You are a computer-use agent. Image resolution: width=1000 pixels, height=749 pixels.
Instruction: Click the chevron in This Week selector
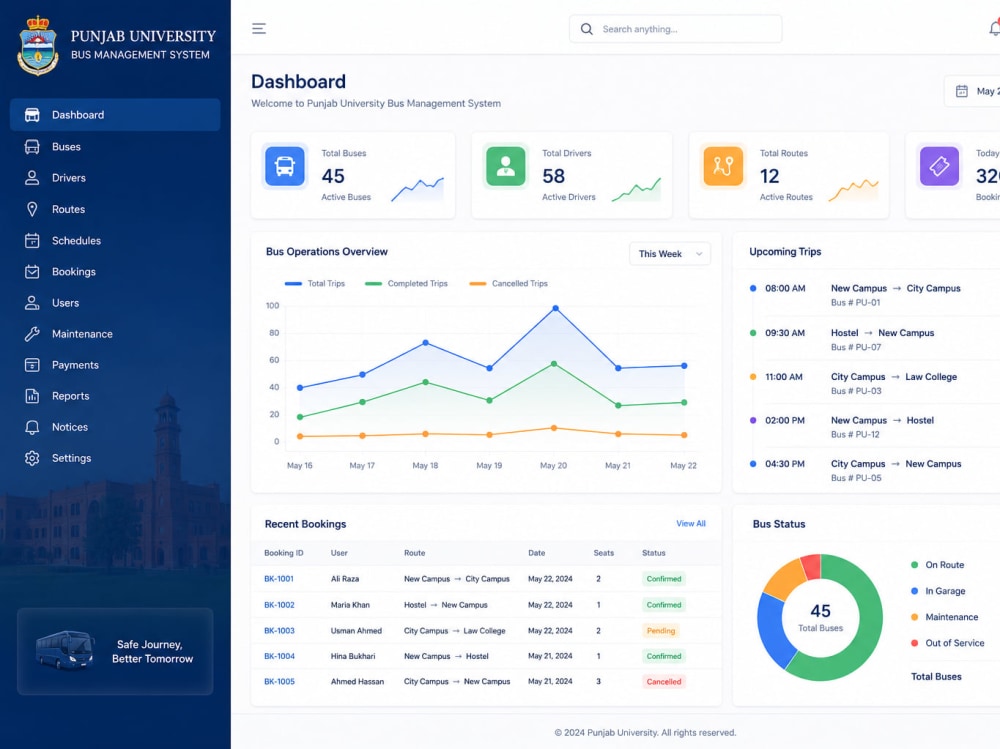(699, 254)
